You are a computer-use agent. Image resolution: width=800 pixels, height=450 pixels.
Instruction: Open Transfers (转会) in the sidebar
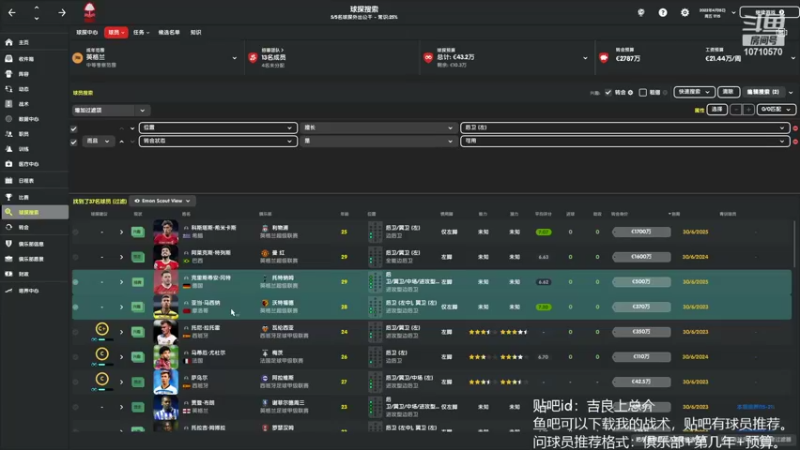tap(34, 227)
